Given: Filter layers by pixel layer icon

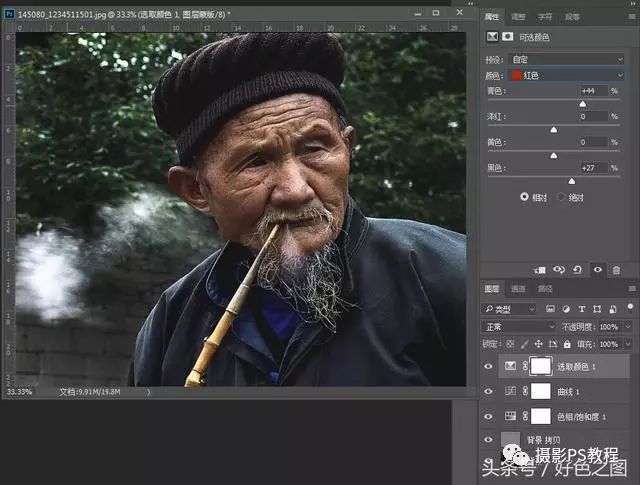Looking at the screenshot, I should [x=550, y=309].
